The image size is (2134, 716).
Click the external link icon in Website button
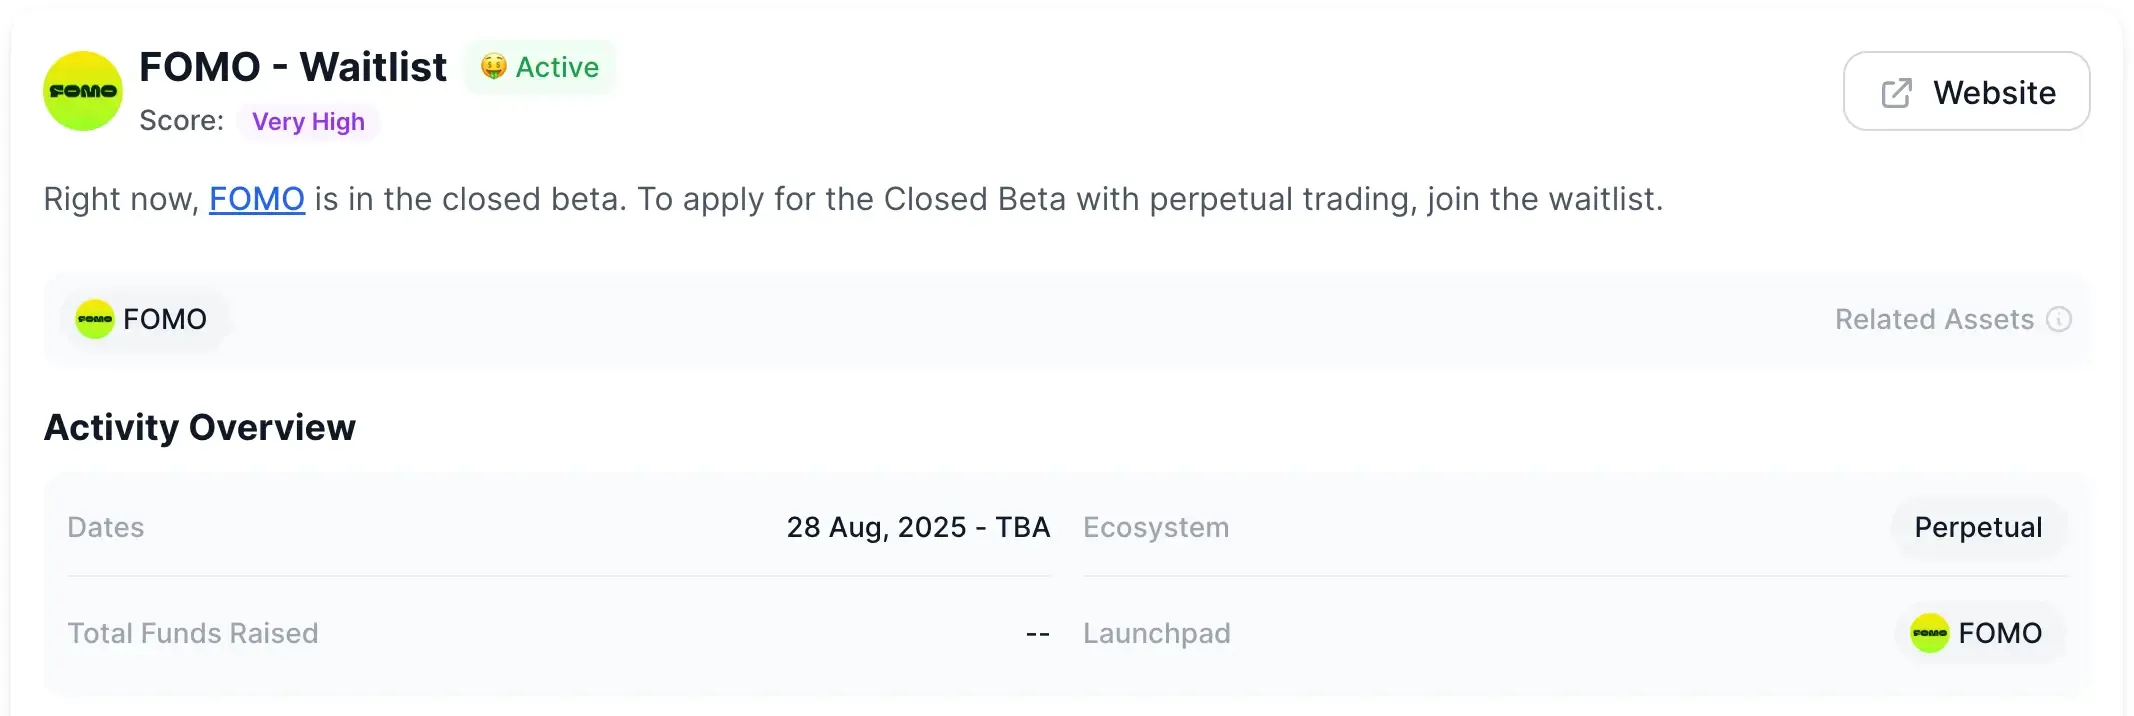[1896, 93]
